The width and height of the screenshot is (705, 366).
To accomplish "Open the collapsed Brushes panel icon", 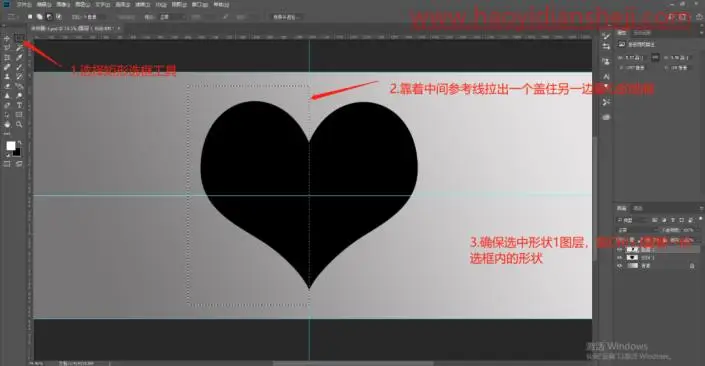I will coord(606,36).
